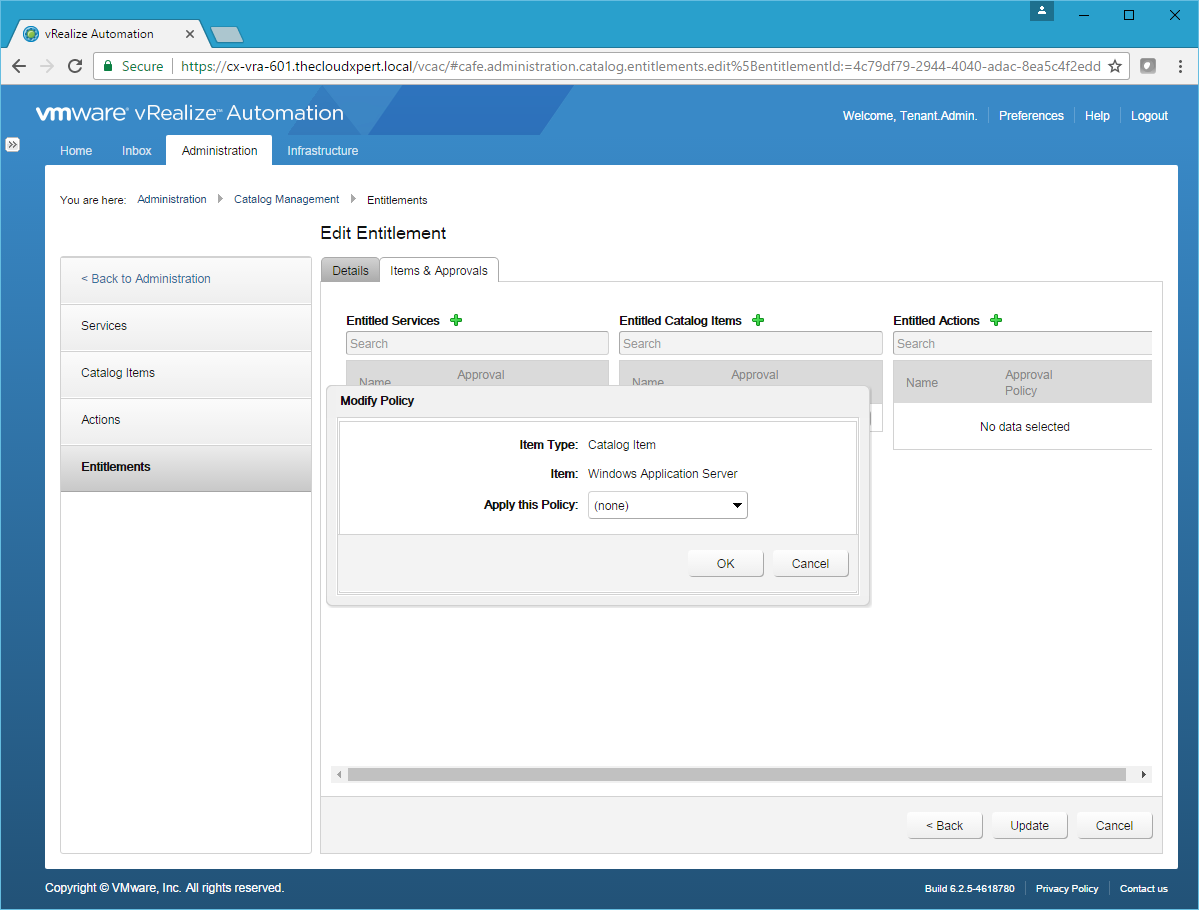Click the plus icon for Entitled Actions
Viewport: 1199px width, 910px height.
(x=996, y=321)
